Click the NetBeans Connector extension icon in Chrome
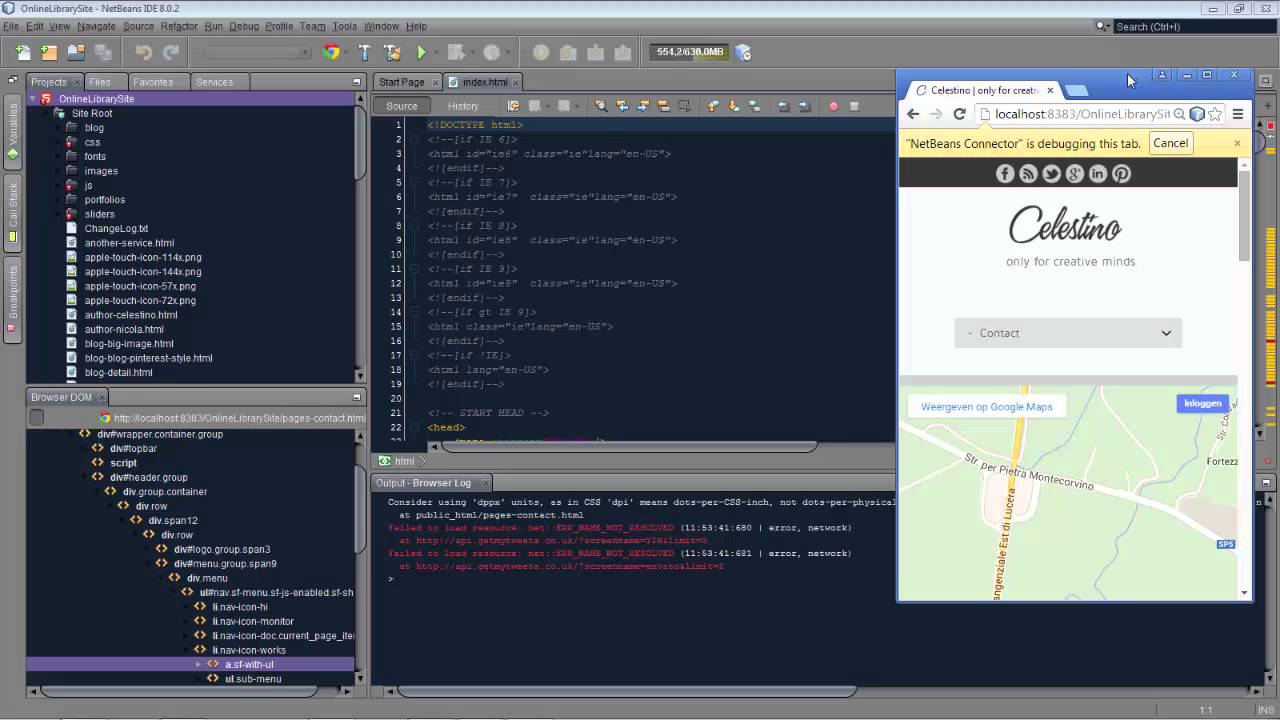Viewport: 1280px width, 720px height. point(1196,114)
